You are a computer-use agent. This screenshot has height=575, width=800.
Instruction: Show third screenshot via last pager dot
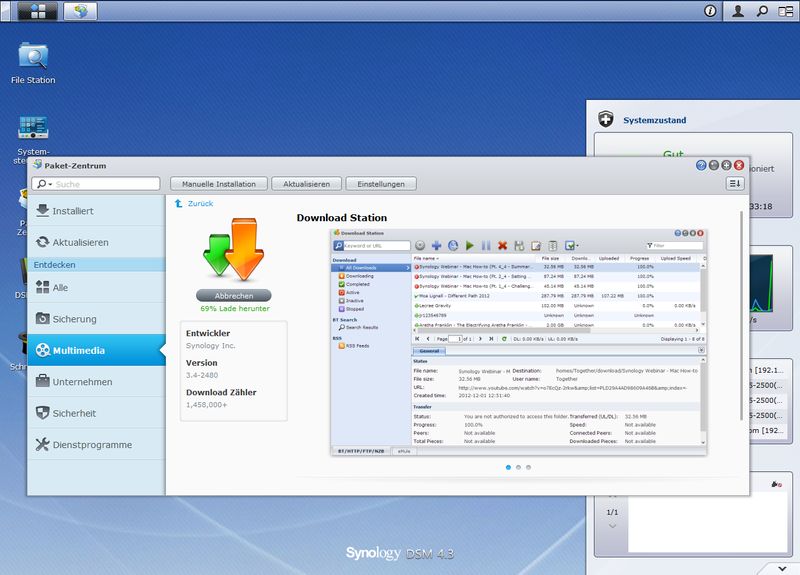[529, 467]
